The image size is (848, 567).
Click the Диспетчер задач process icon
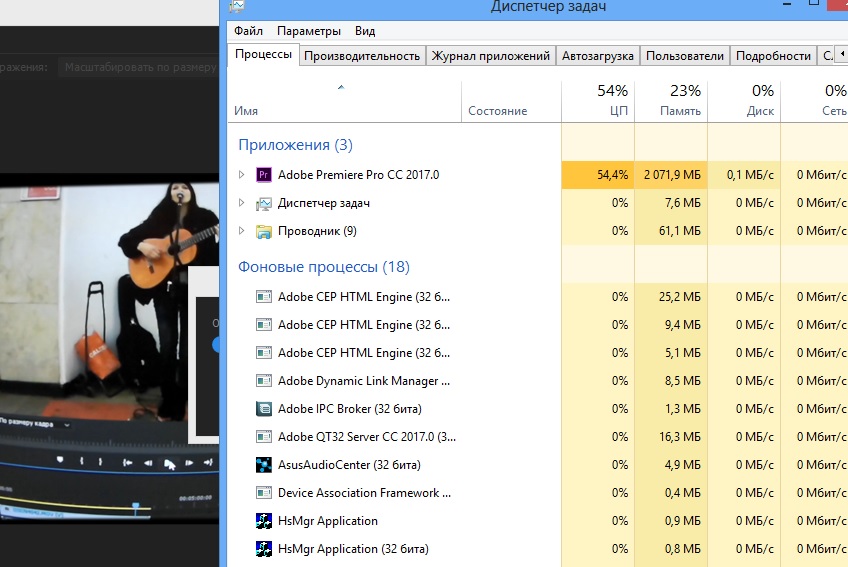pos(264,203)
